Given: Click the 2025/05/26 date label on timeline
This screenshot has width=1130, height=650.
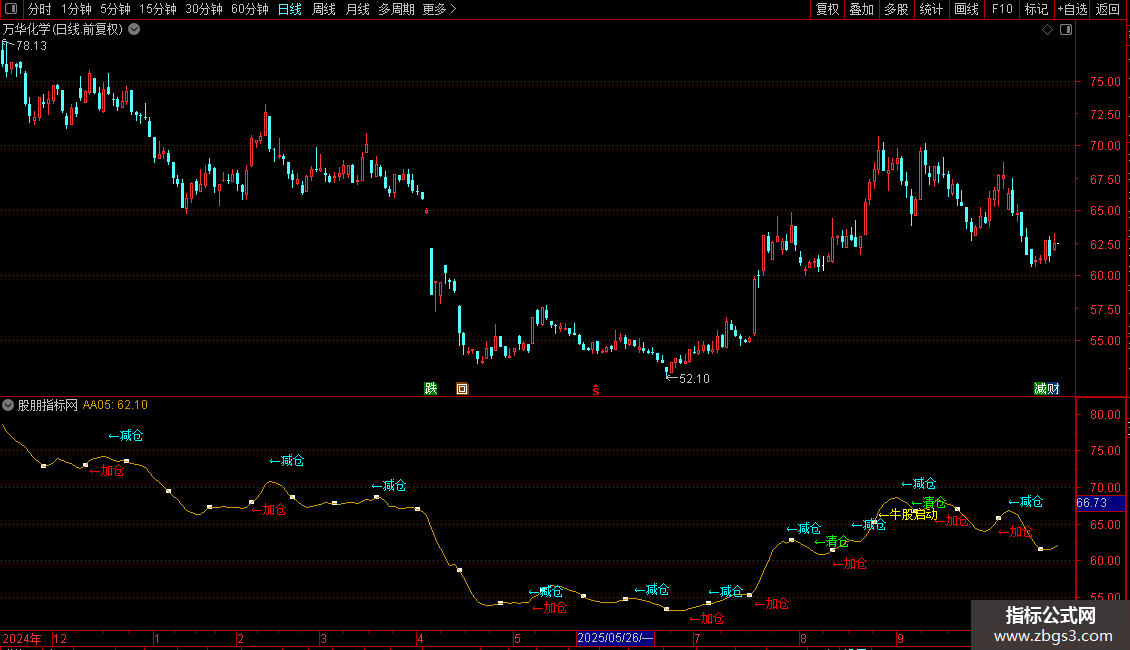Looking at the screenshot, I should point(615,638).
